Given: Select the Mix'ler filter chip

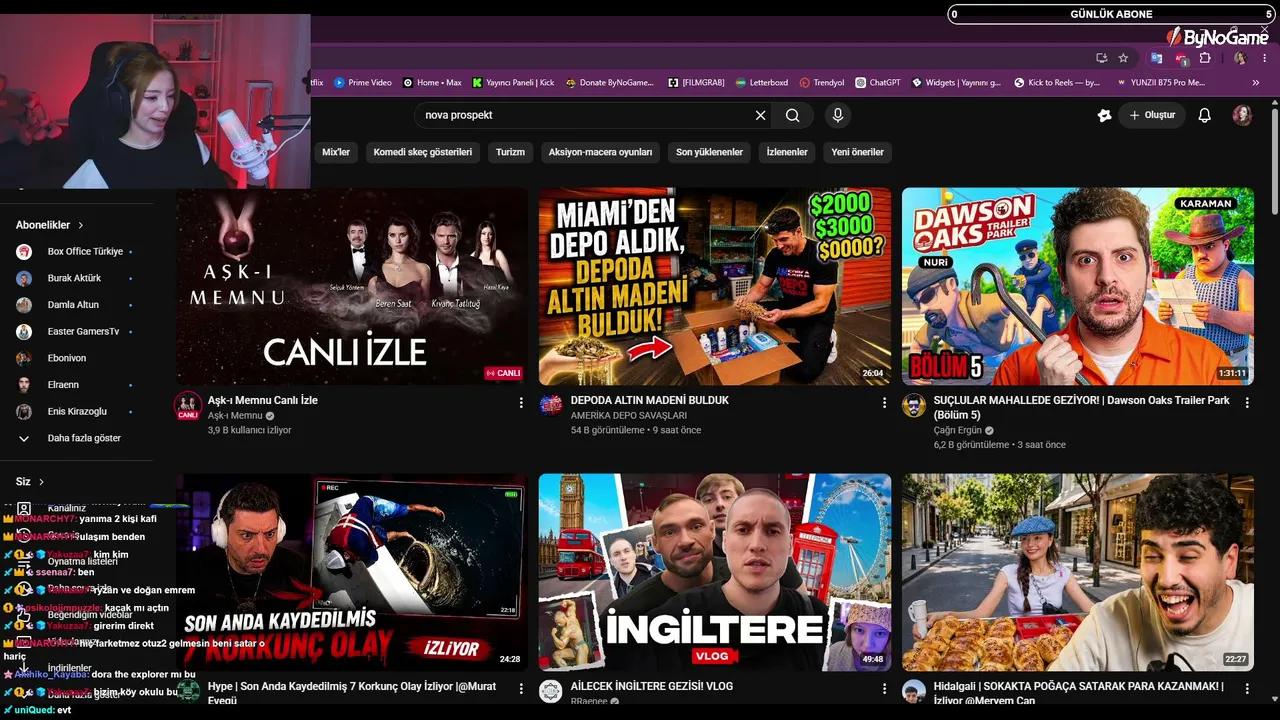Looking at the screenshot, I should 336,152.
